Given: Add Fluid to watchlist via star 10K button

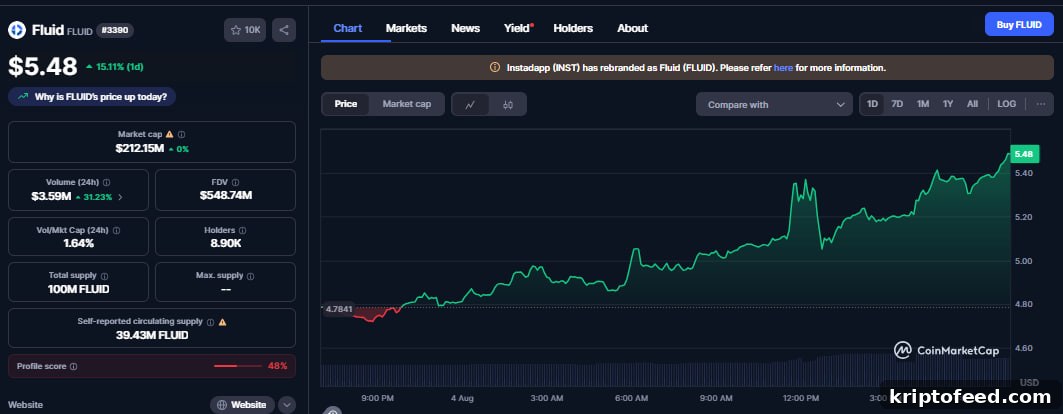Looking at the screenshot, I should (x=245, y=30).
